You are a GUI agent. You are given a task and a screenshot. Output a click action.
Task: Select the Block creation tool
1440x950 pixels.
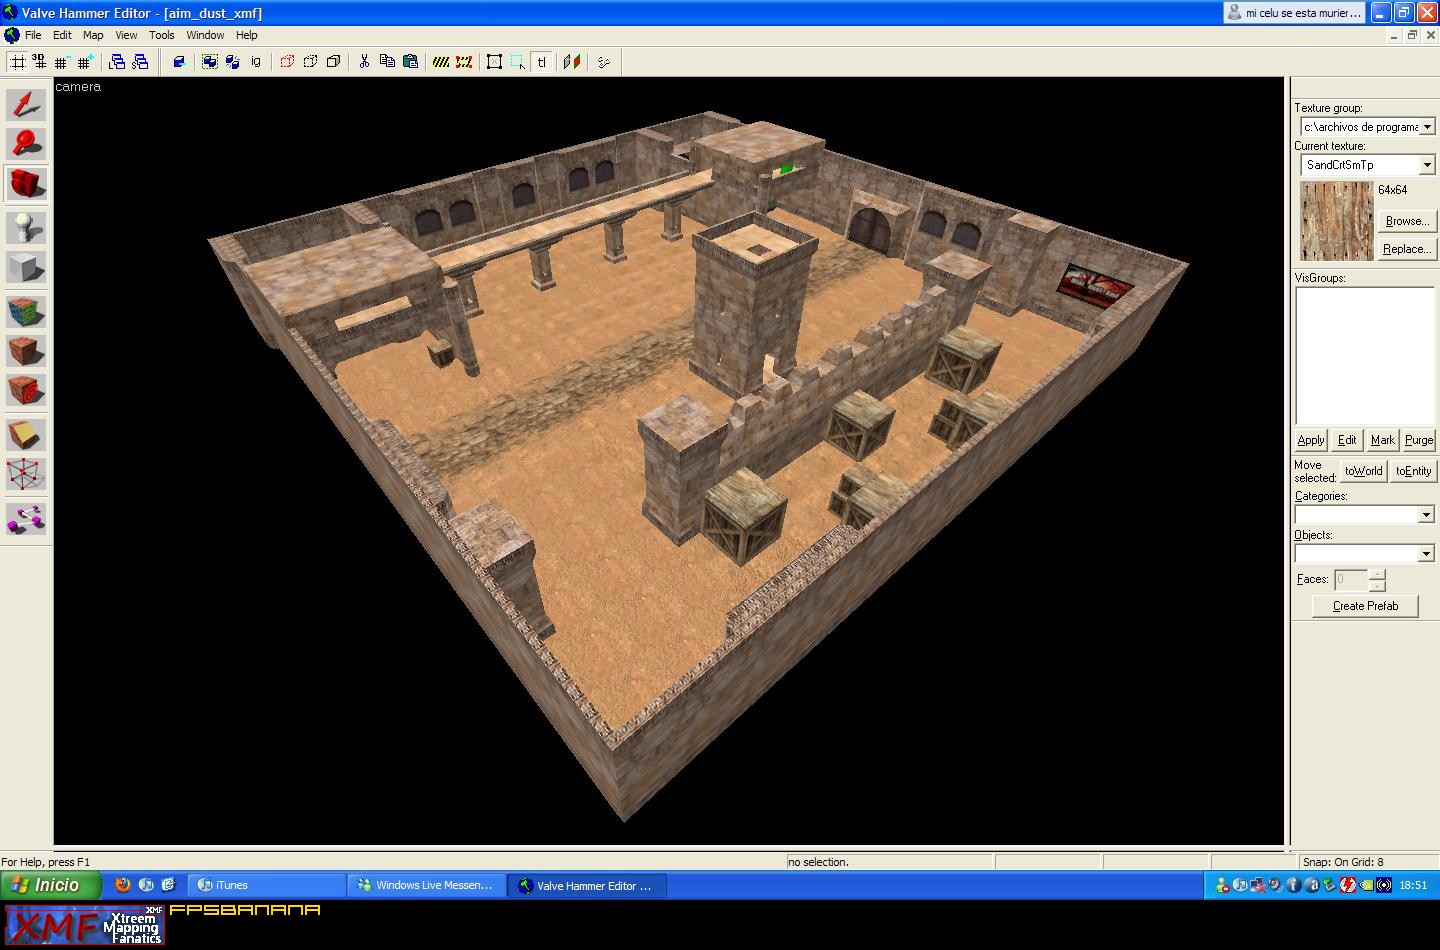click(x=25, y=266)
